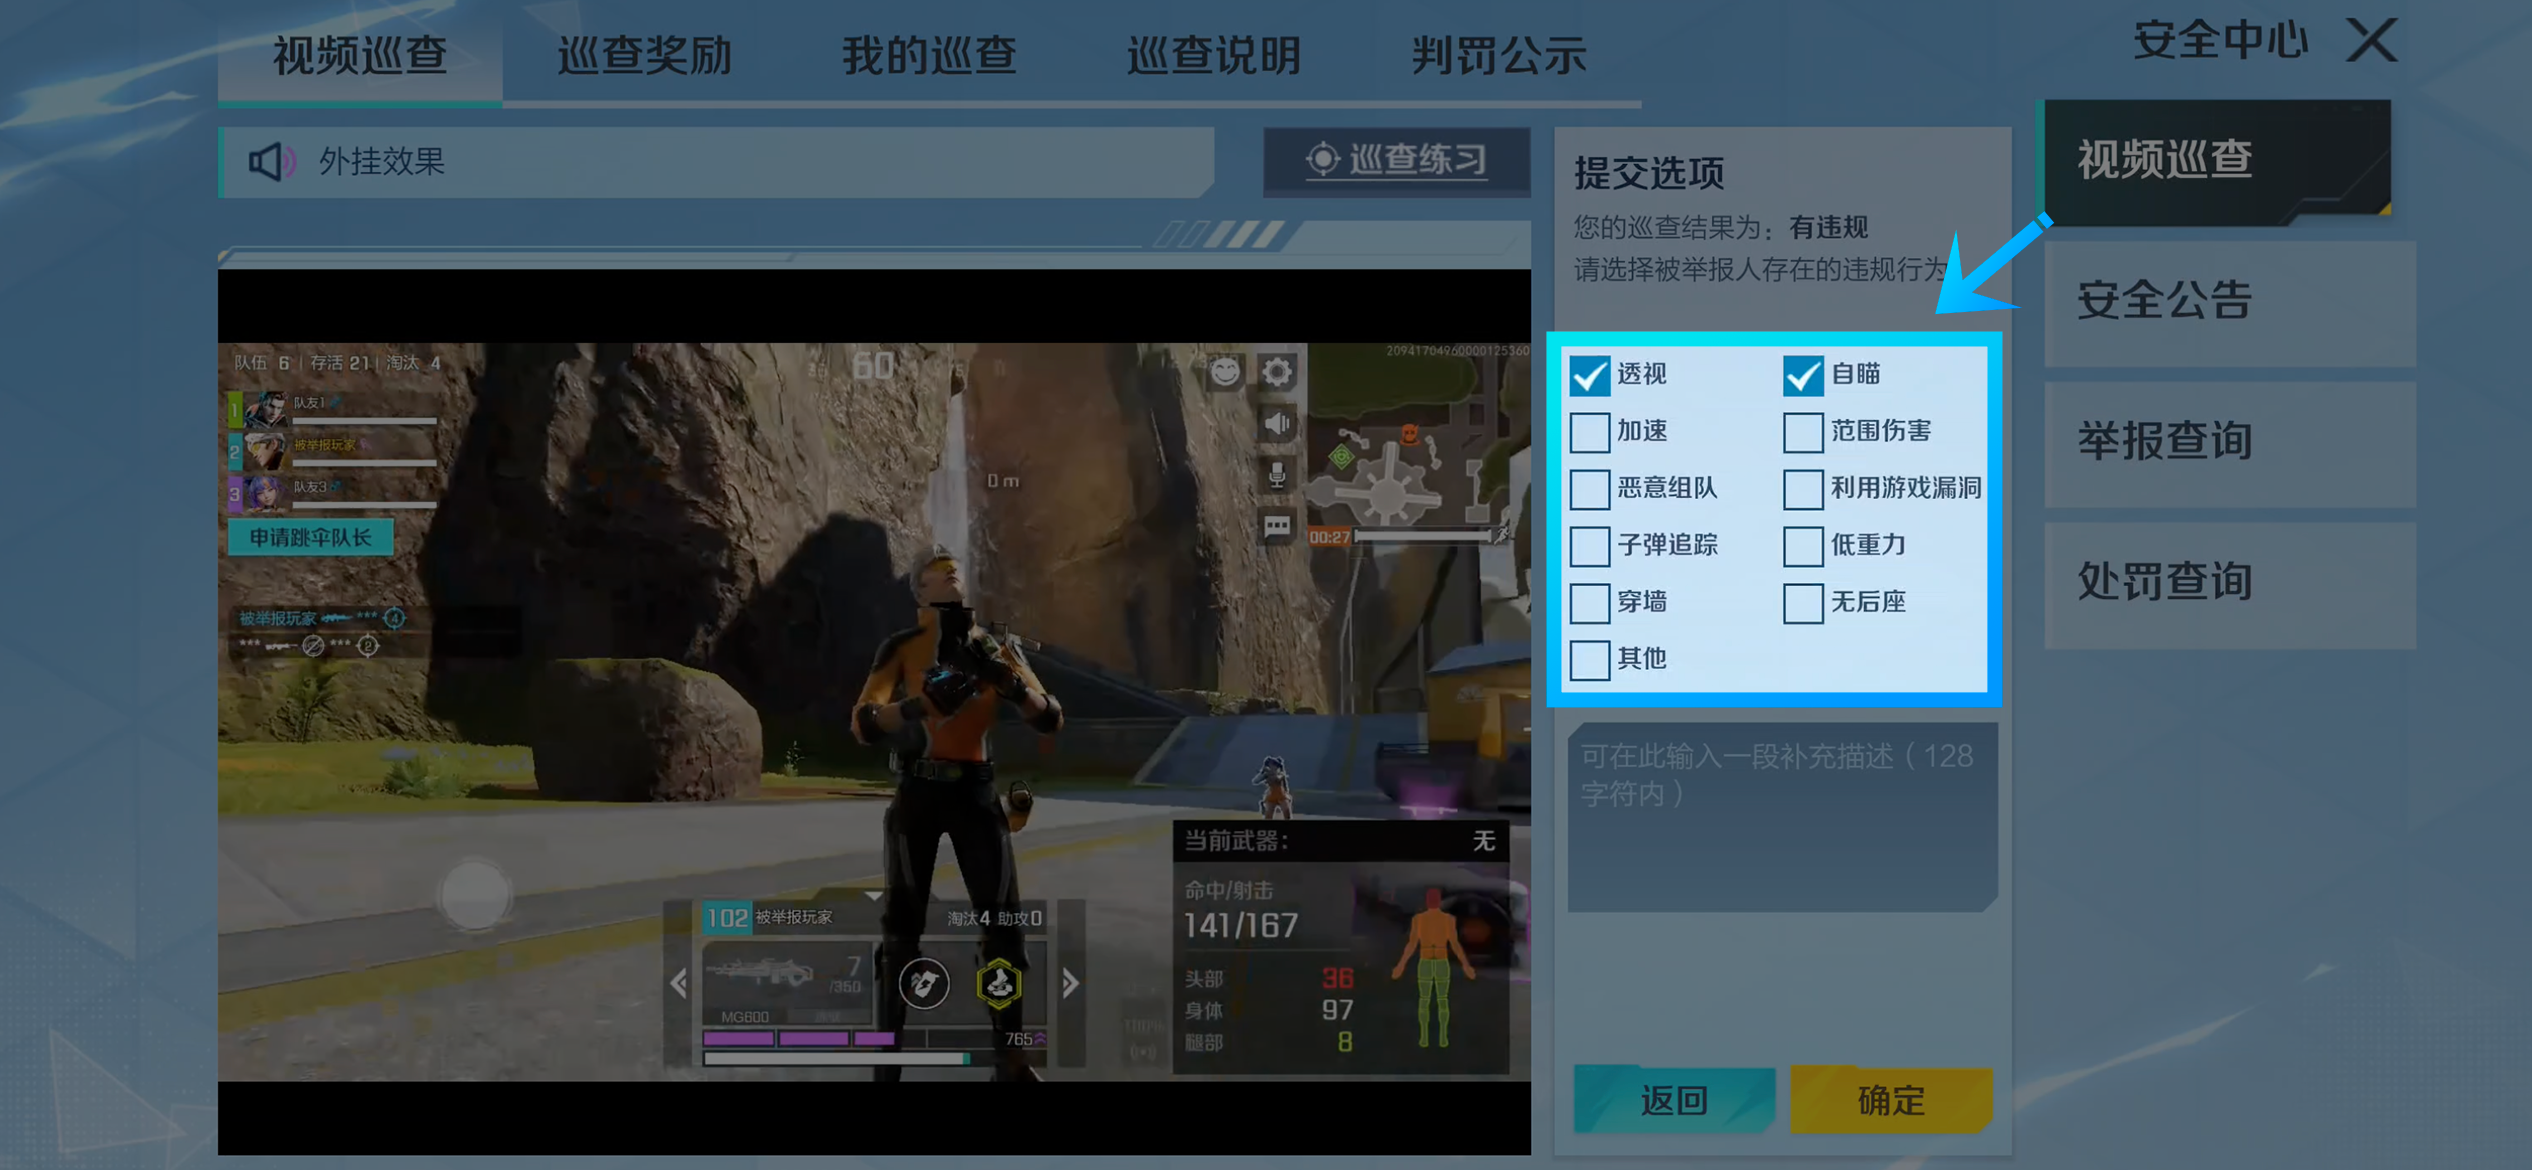Screen dimensions: 2532x1170
Task: Click the 返回 button
Action: pyautogui.click(x=1674, y=1099)
